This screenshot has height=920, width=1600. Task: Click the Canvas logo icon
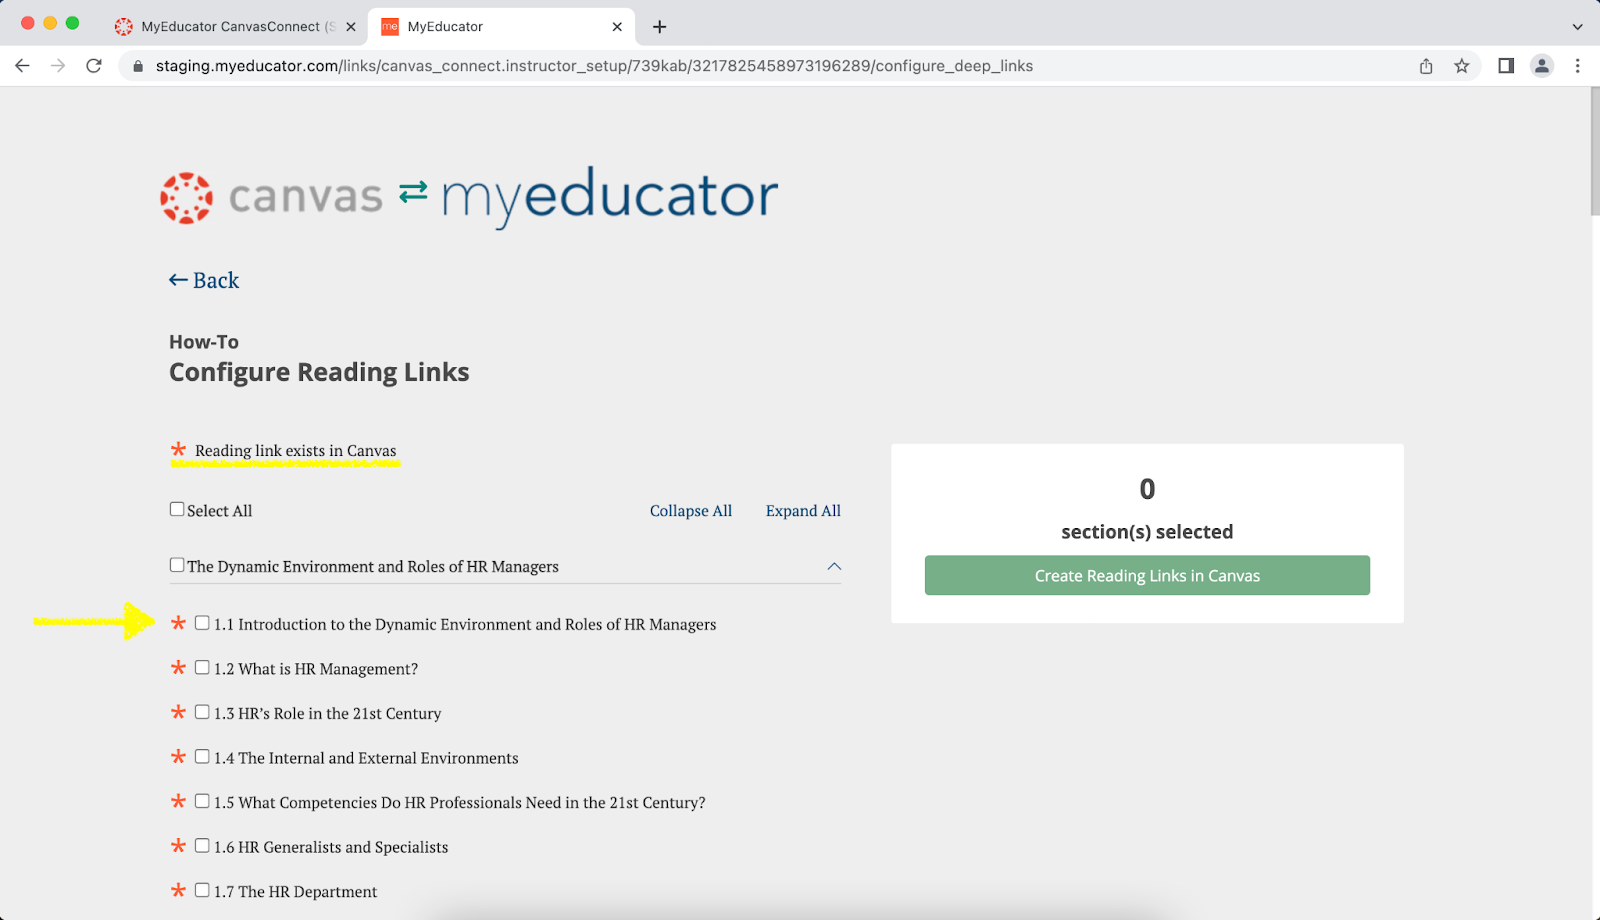(x=186, y=198)
